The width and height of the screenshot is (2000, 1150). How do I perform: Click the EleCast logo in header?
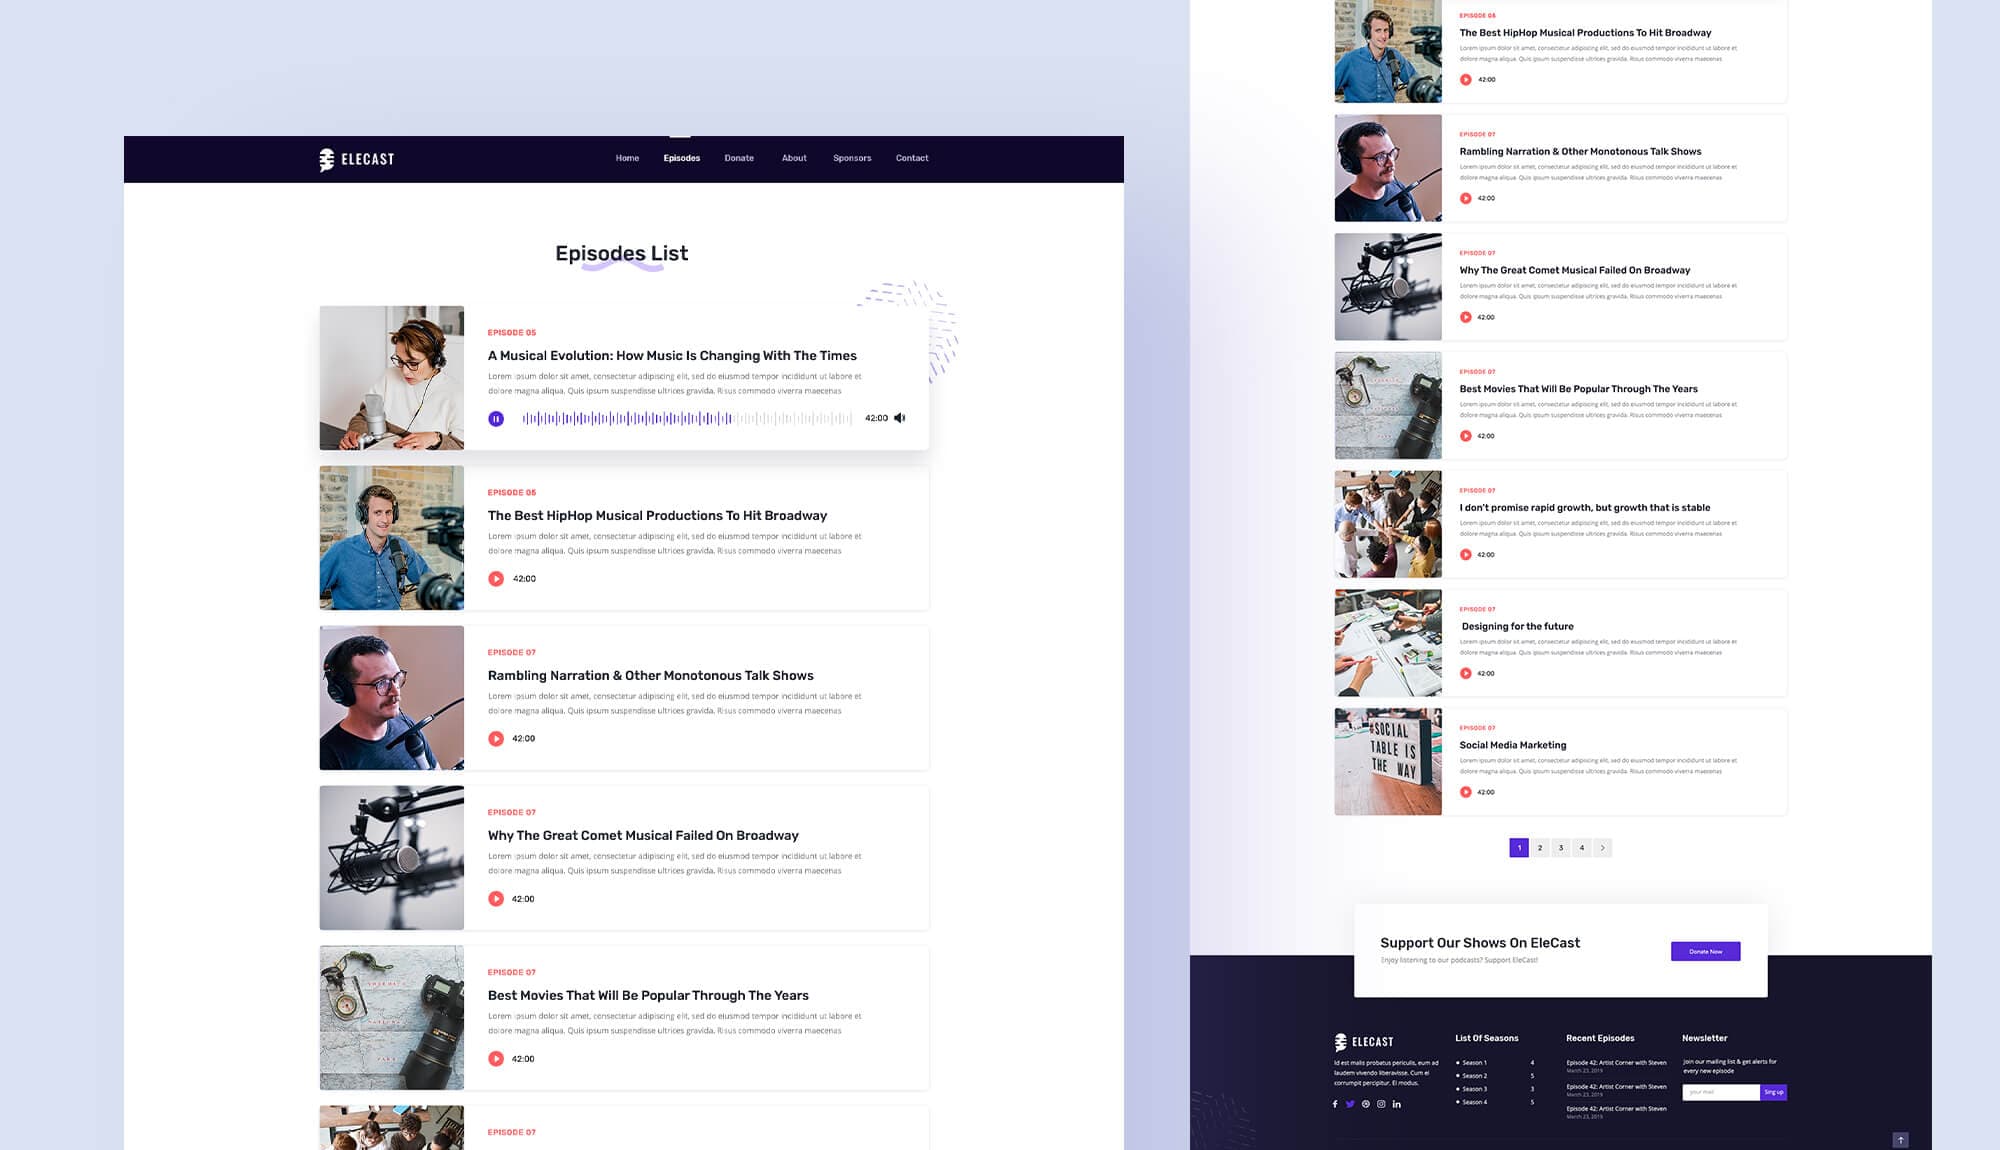tap(357, 159)
